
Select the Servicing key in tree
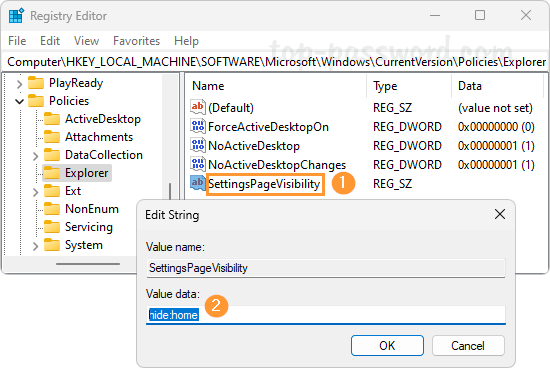pos(89,227)
